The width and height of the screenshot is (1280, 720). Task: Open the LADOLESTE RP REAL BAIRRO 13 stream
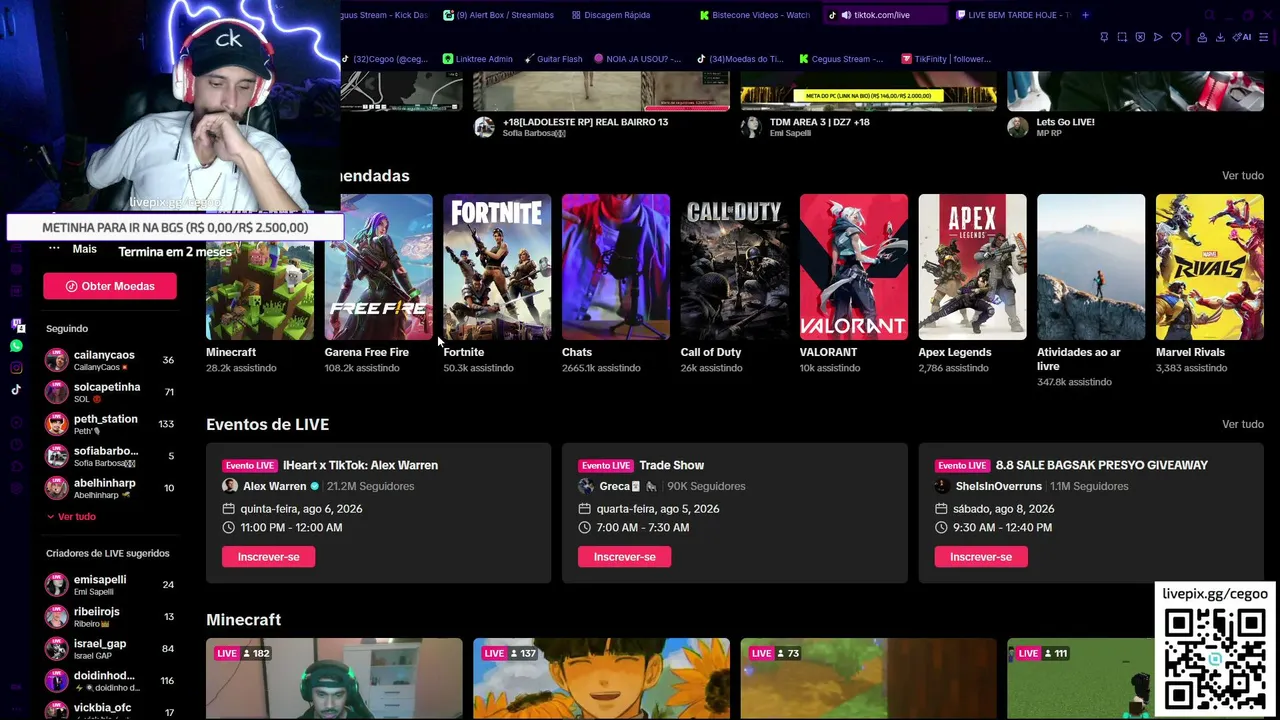coord(585,122)
